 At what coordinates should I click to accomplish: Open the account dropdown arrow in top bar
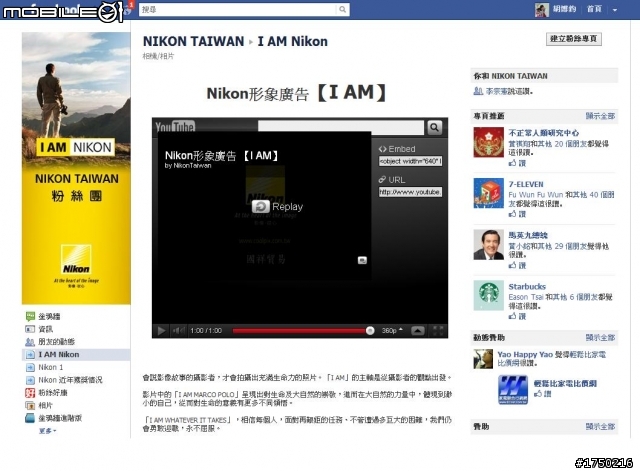click(615, 9)
